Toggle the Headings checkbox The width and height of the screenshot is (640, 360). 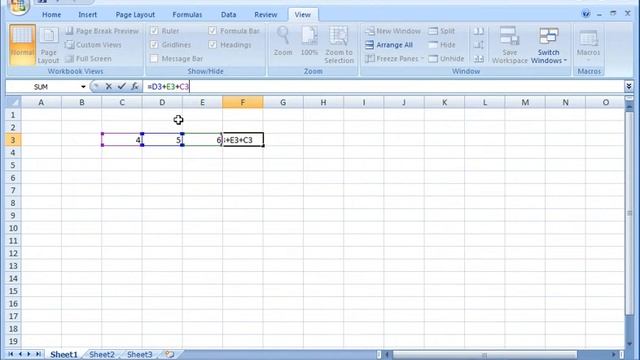pos(213,45)
